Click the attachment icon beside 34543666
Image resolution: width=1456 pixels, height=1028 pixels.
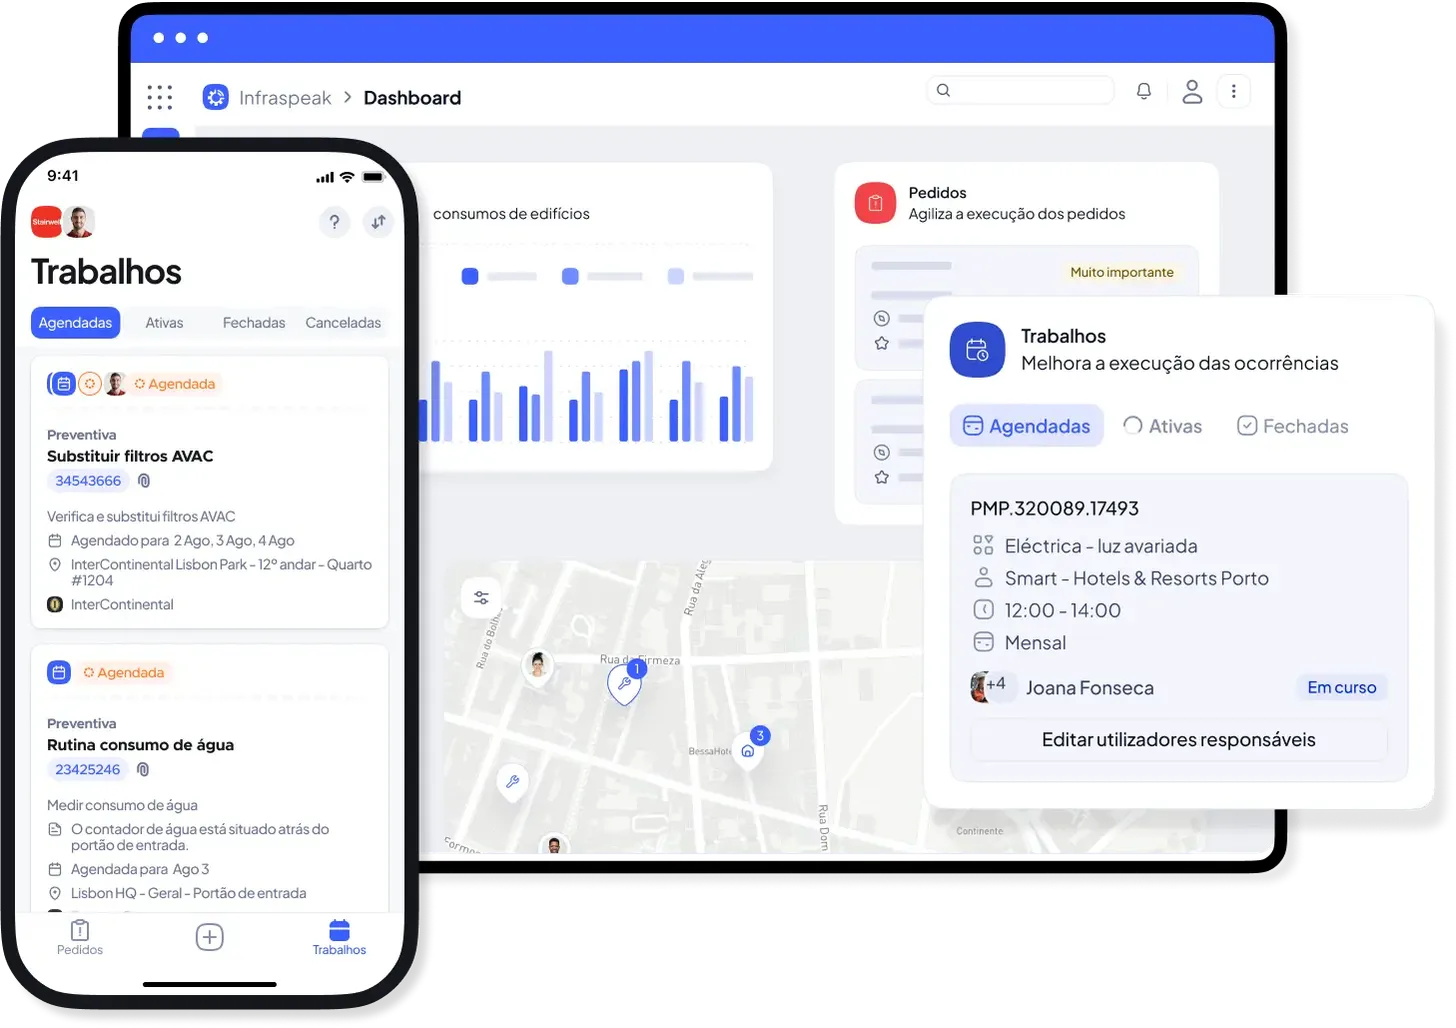pyautogui.click(x=143, y=481)
